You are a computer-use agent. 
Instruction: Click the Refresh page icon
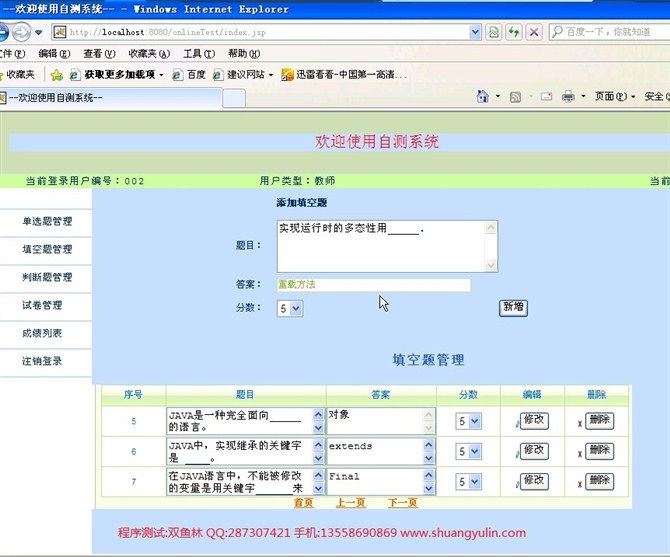514,32
